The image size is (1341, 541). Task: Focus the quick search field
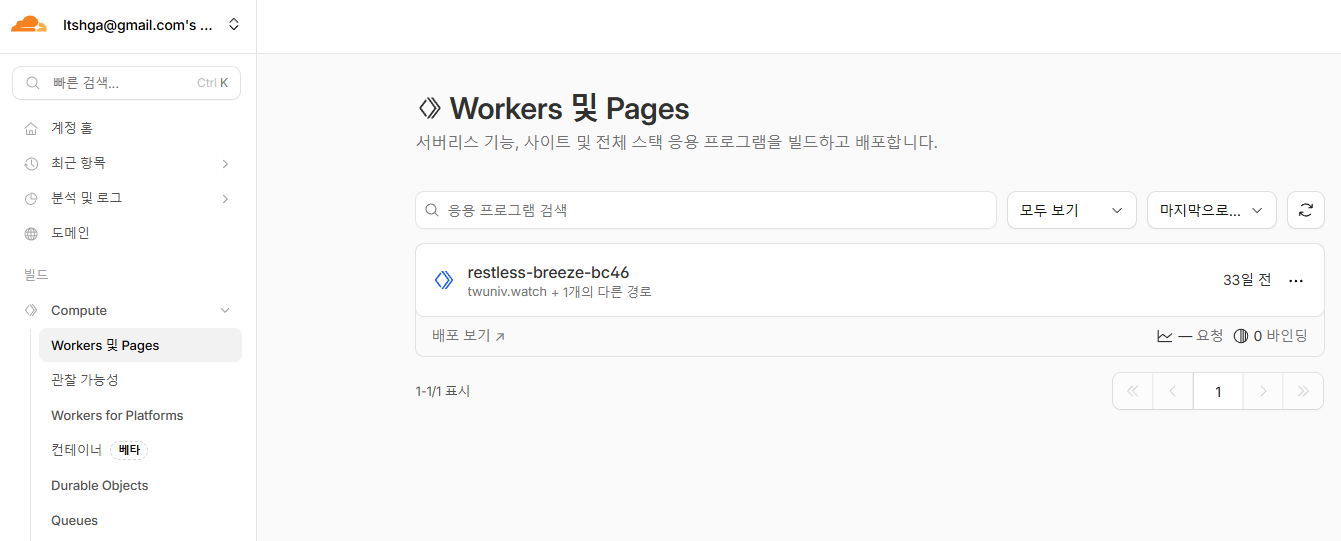(127, 83)
